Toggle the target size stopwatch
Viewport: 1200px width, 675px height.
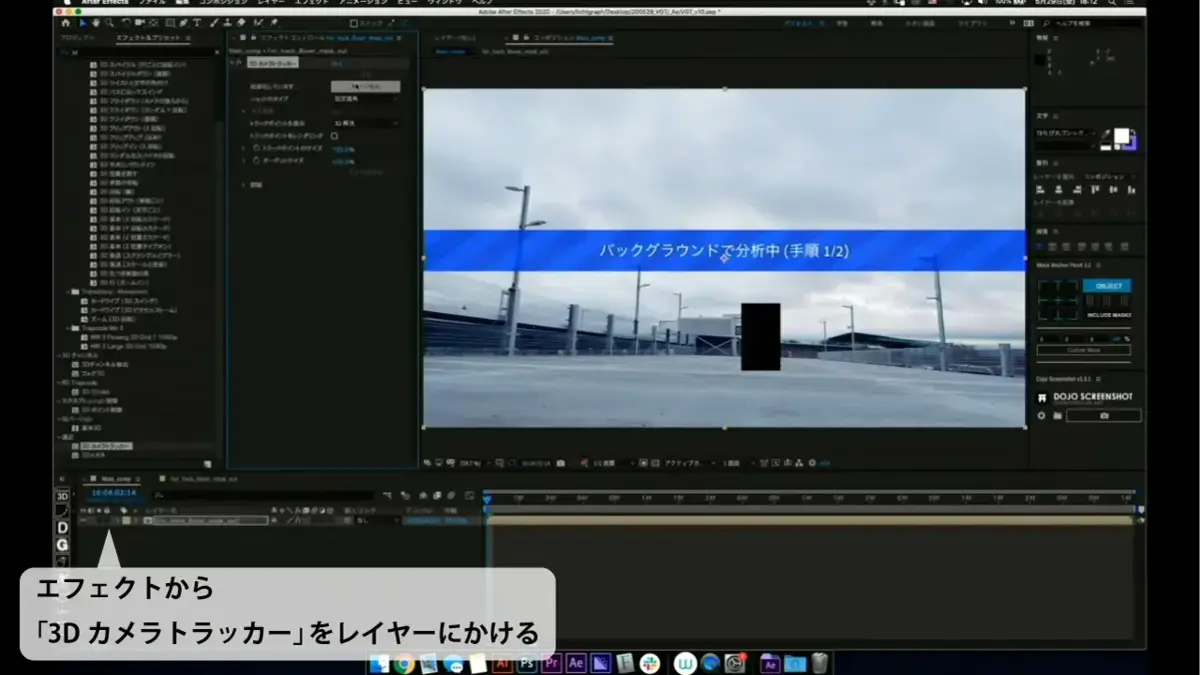(x=256, y=161)
